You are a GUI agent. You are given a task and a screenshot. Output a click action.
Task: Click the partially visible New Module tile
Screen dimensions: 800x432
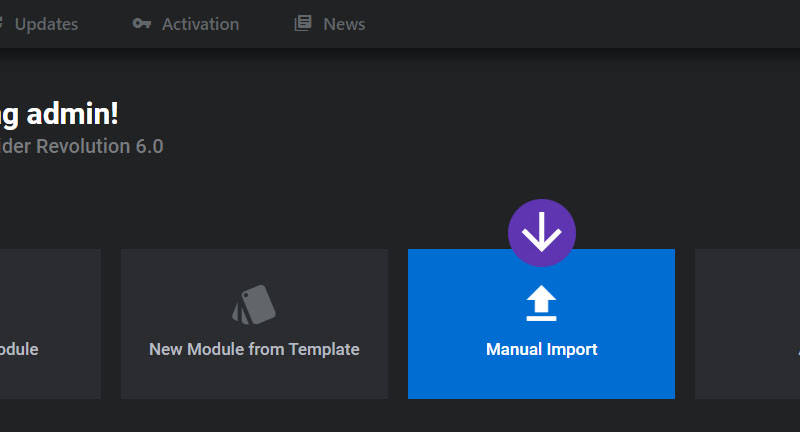(x=50, y=324)
